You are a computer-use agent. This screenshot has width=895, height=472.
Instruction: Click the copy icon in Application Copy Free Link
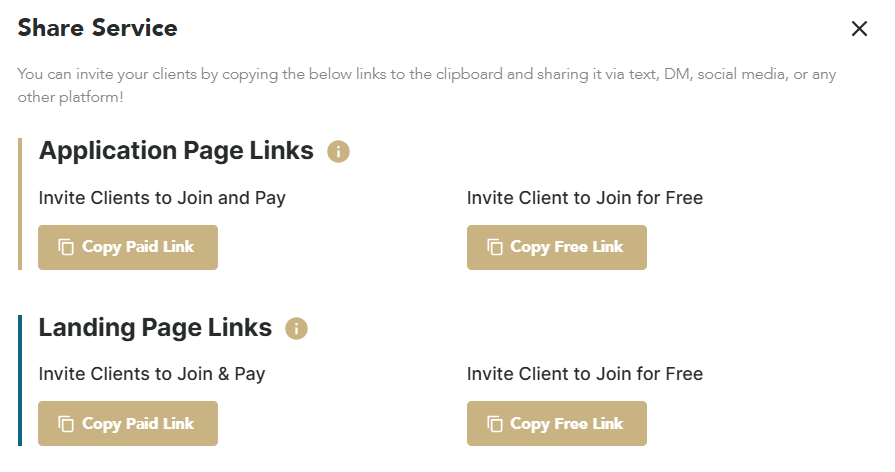click(x=495, y=247)
